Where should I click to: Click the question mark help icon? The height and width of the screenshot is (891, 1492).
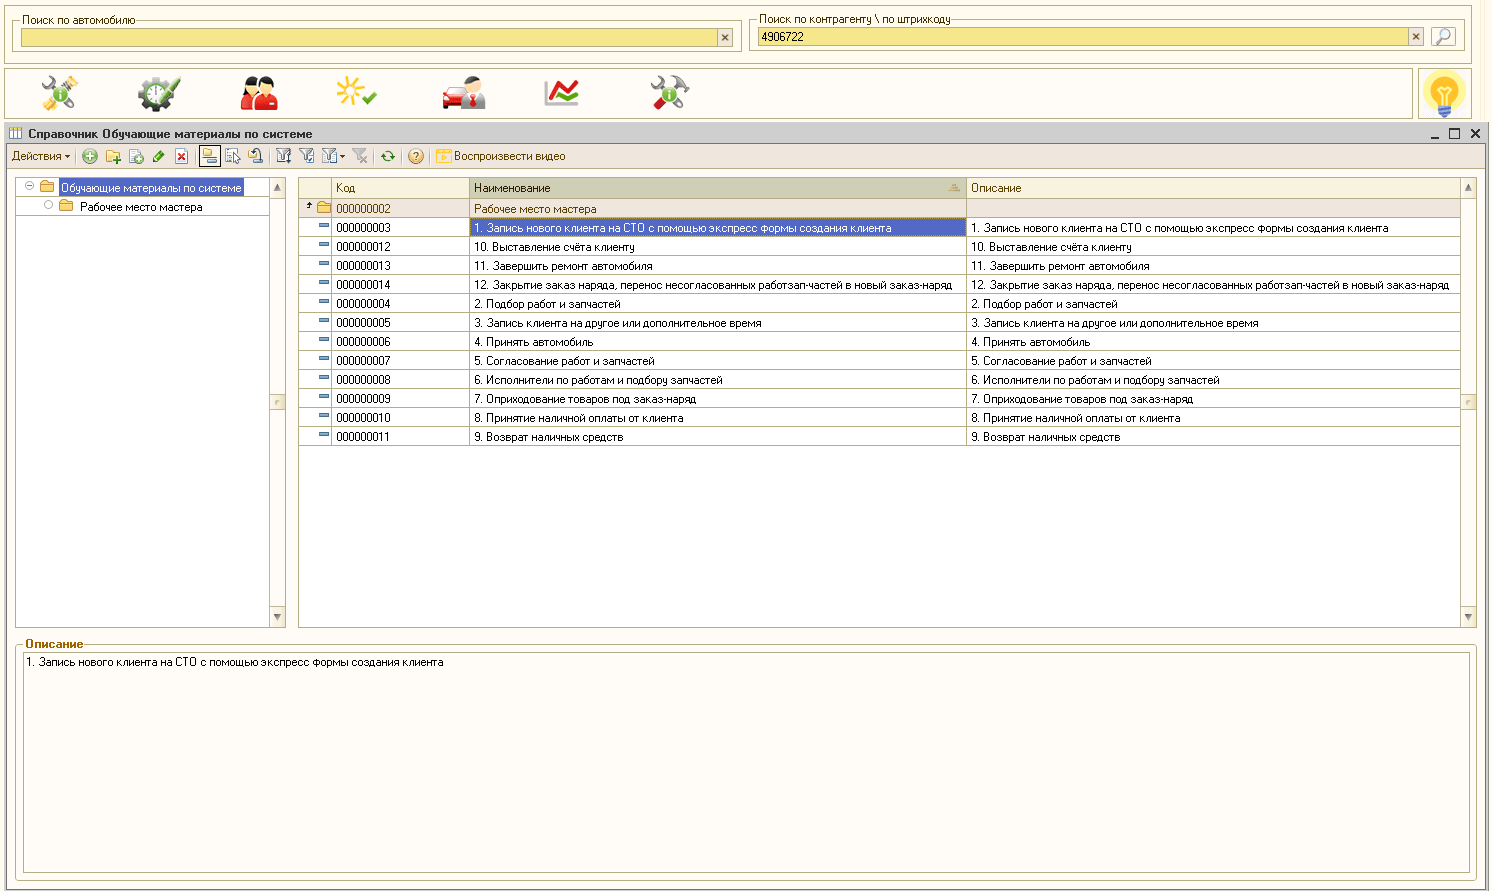(x=416, y=156)
